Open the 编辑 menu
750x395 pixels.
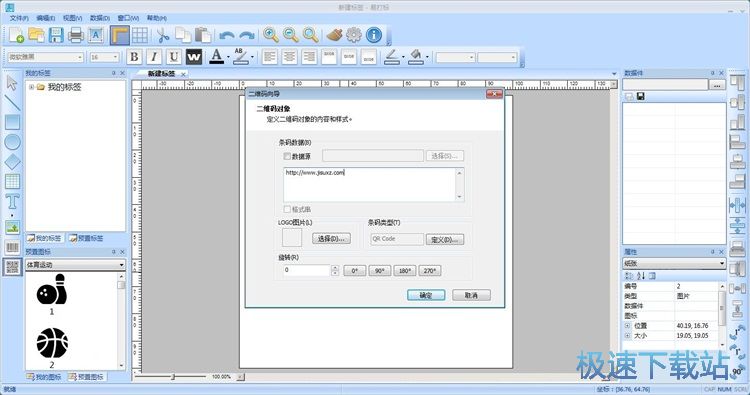[x=46, y=18]
